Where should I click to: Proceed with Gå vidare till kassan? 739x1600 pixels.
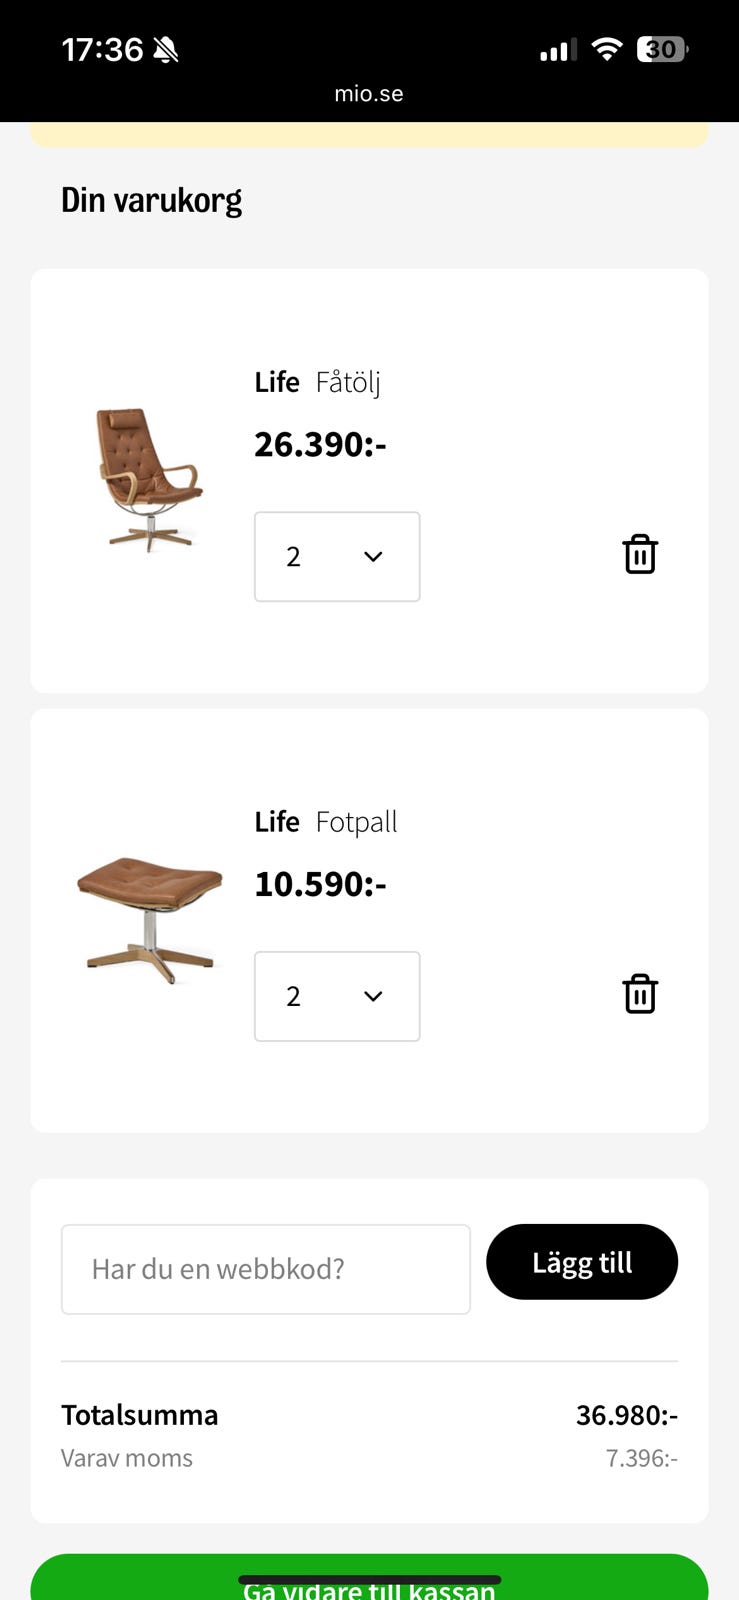369,1580
